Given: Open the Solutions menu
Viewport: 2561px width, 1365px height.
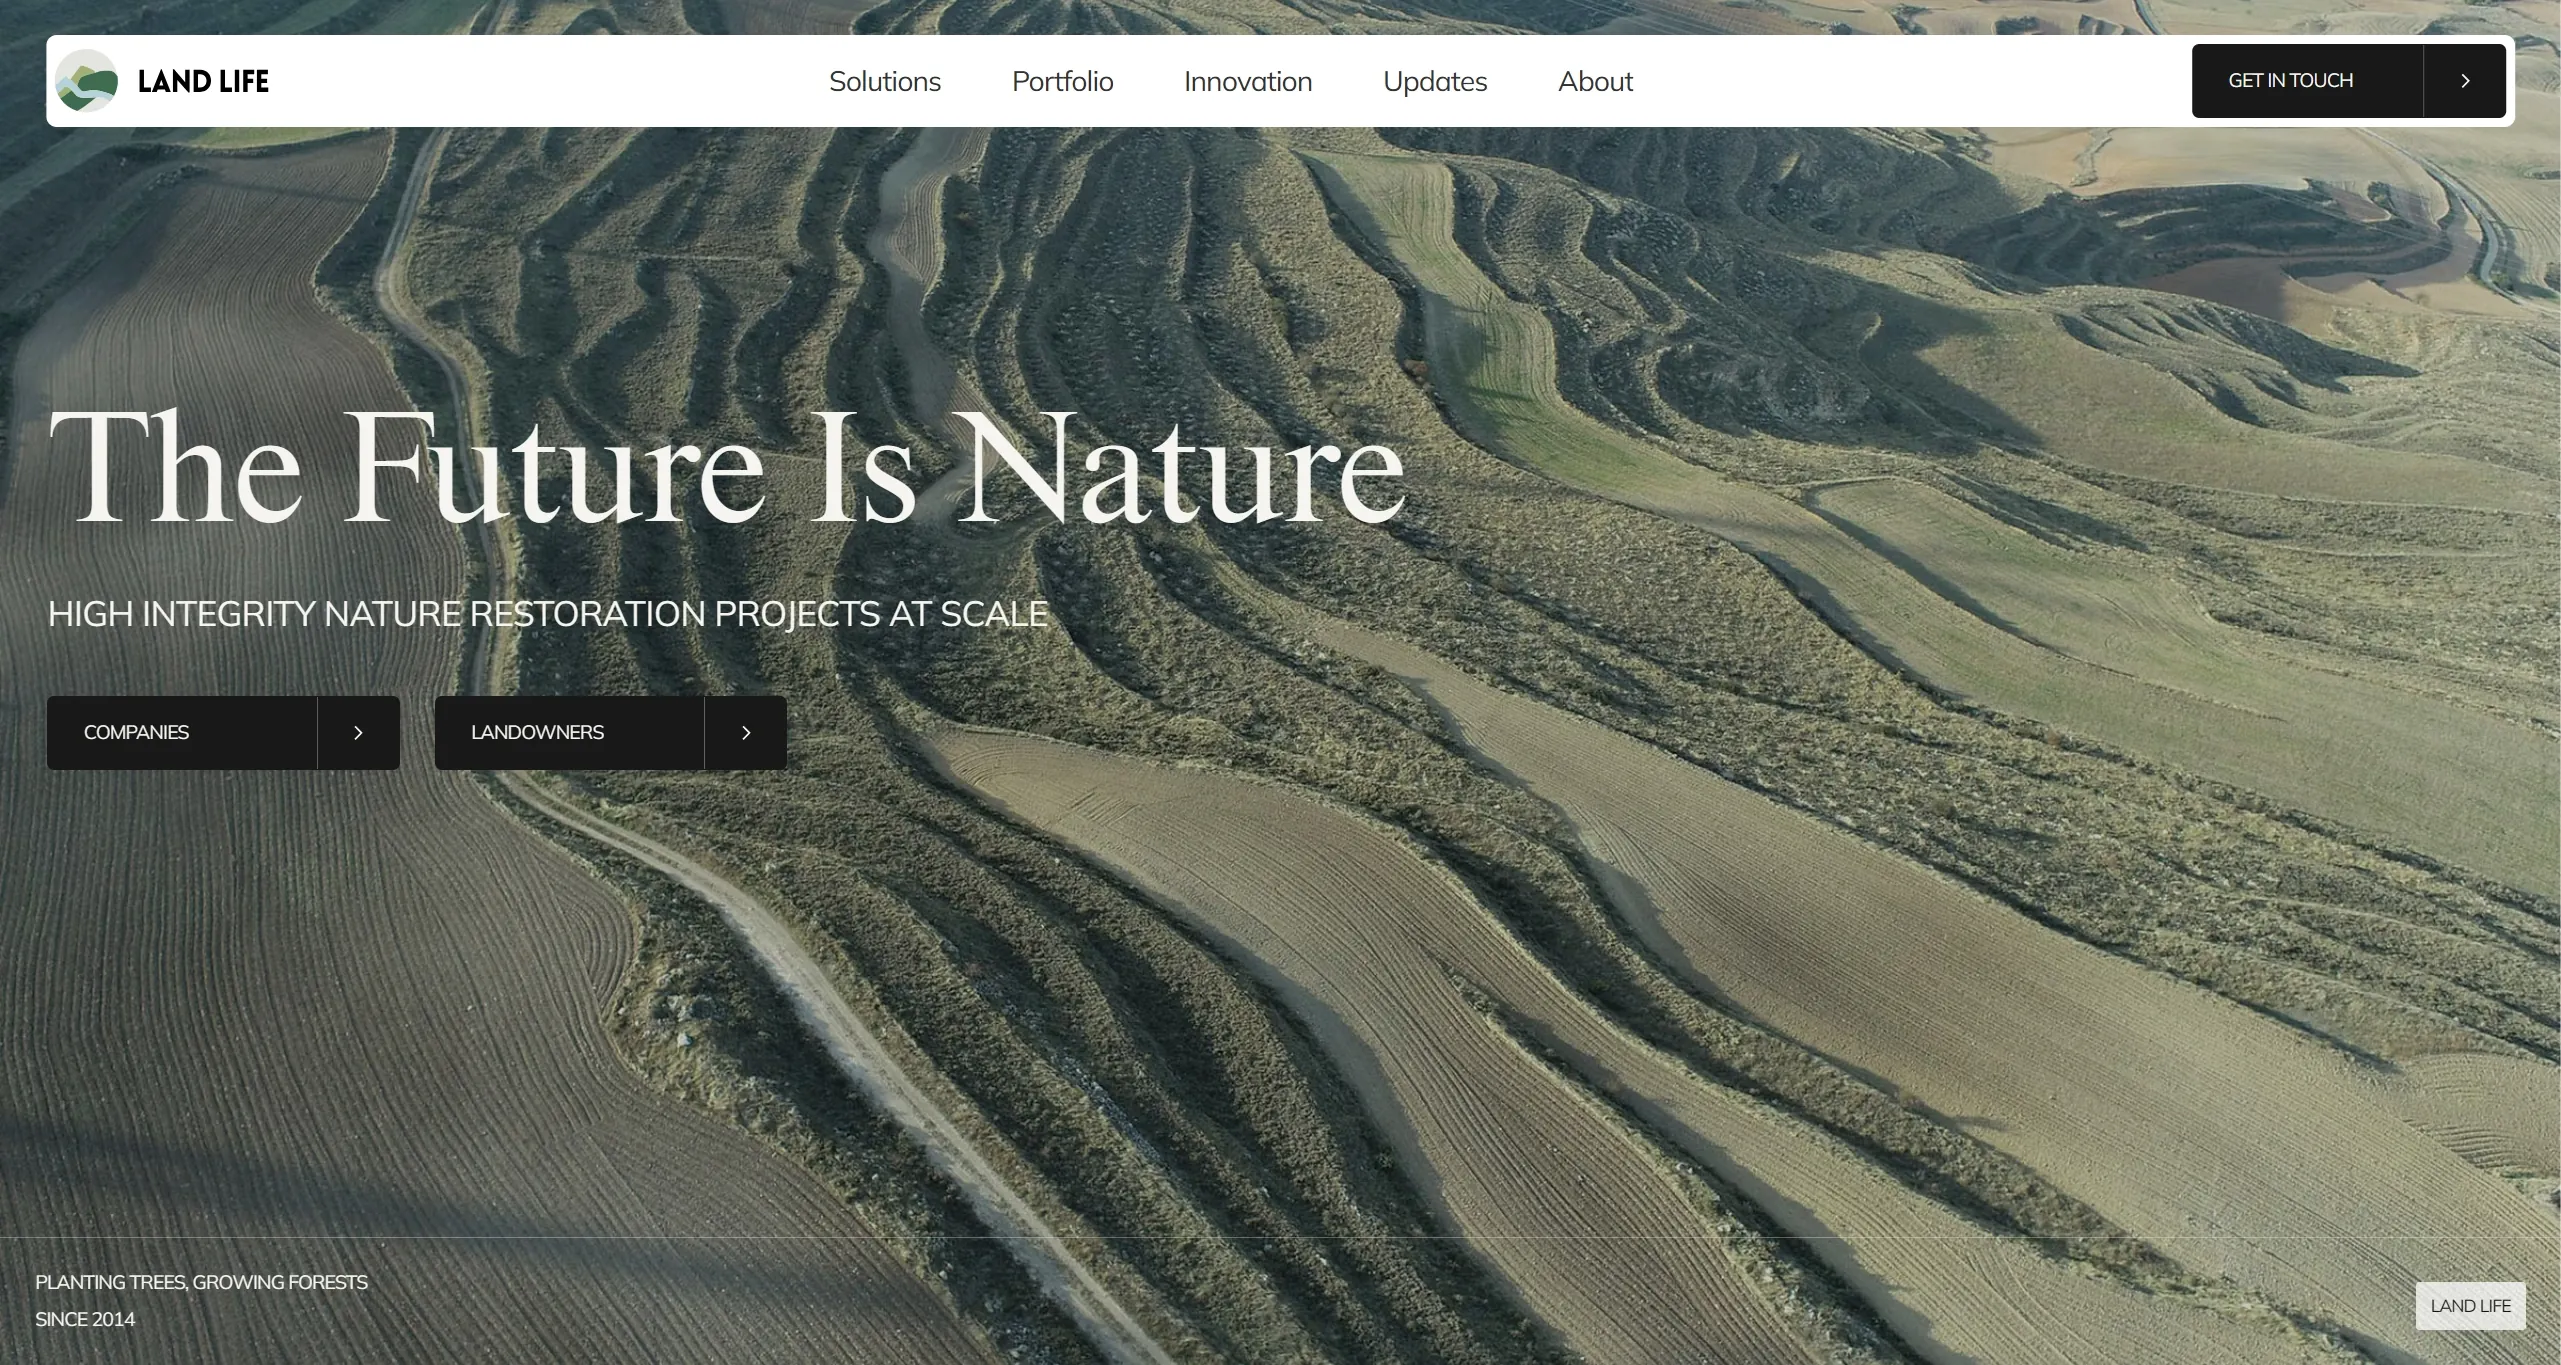Looking at the screenshot, I should coord(884,81).
